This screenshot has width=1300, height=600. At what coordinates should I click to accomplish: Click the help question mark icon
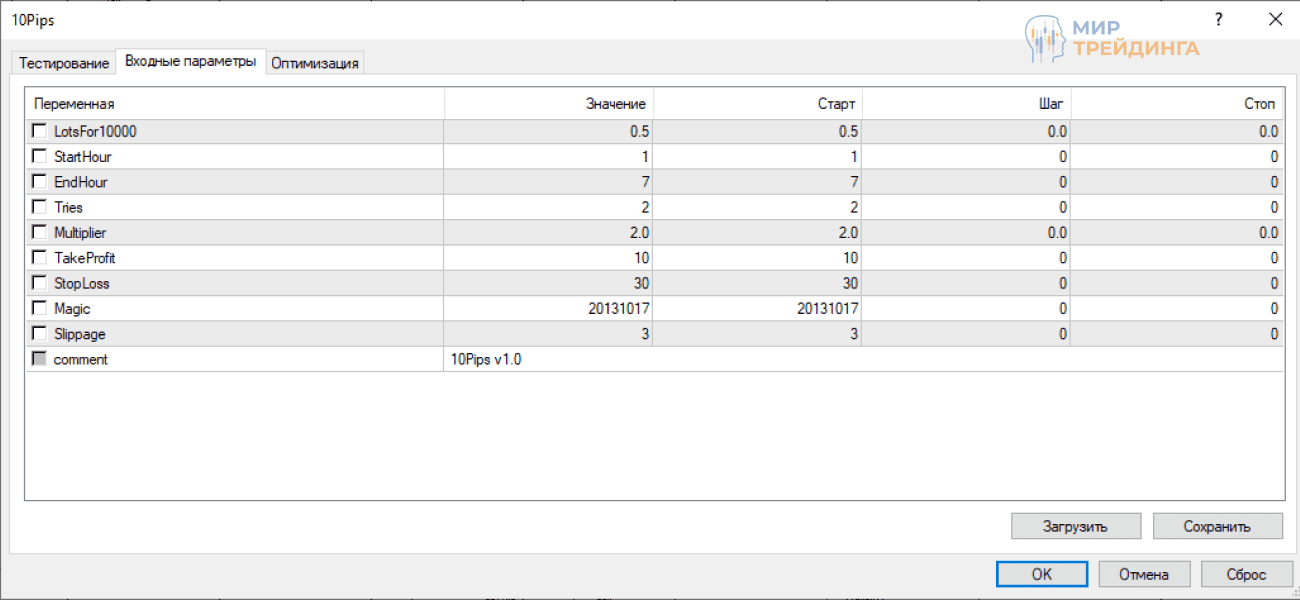(x=1218, y=19)
